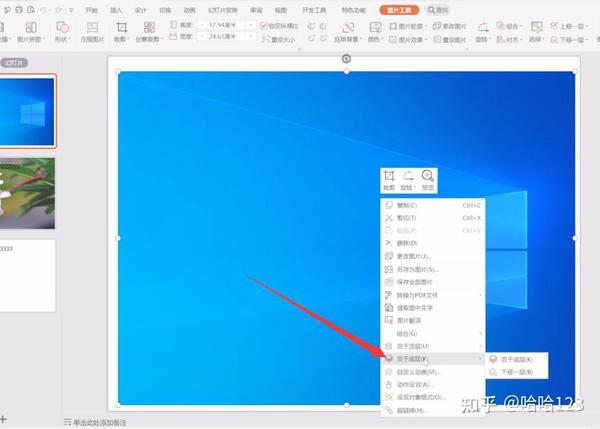600x429 pixels.
Task: Click the rotation handle above the picture
Action: (346, 59)
